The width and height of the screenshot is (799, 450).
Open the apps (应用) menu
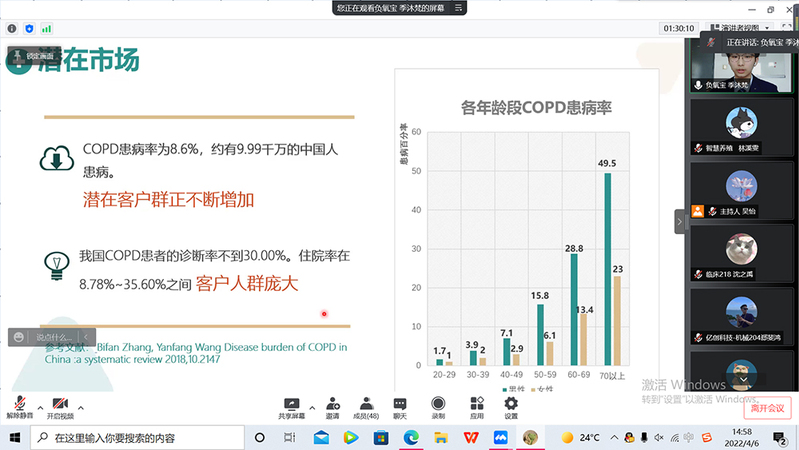tap(476, 408)
